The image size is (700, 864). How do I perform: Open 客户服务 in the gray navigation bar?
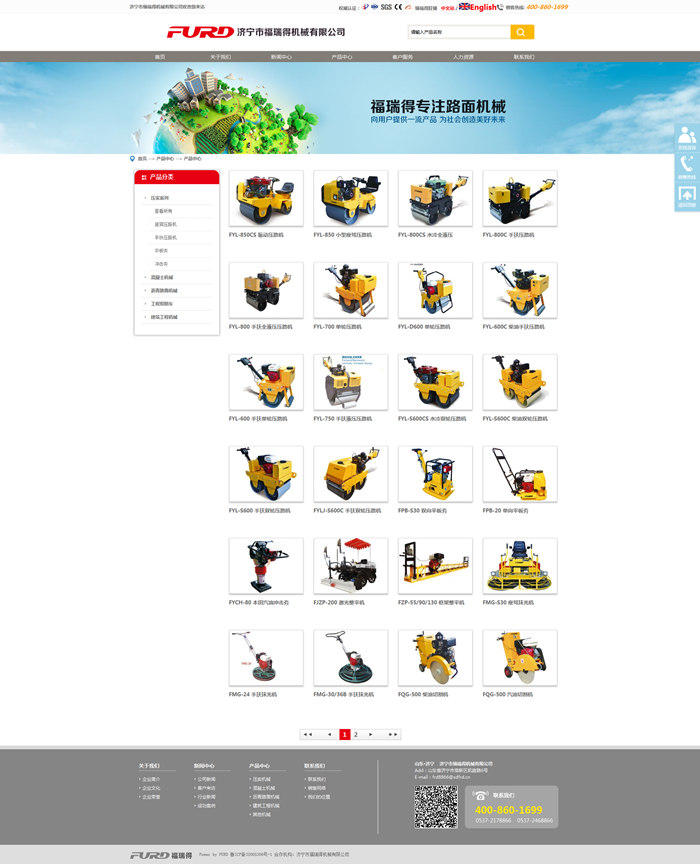(x=402, y=57)
